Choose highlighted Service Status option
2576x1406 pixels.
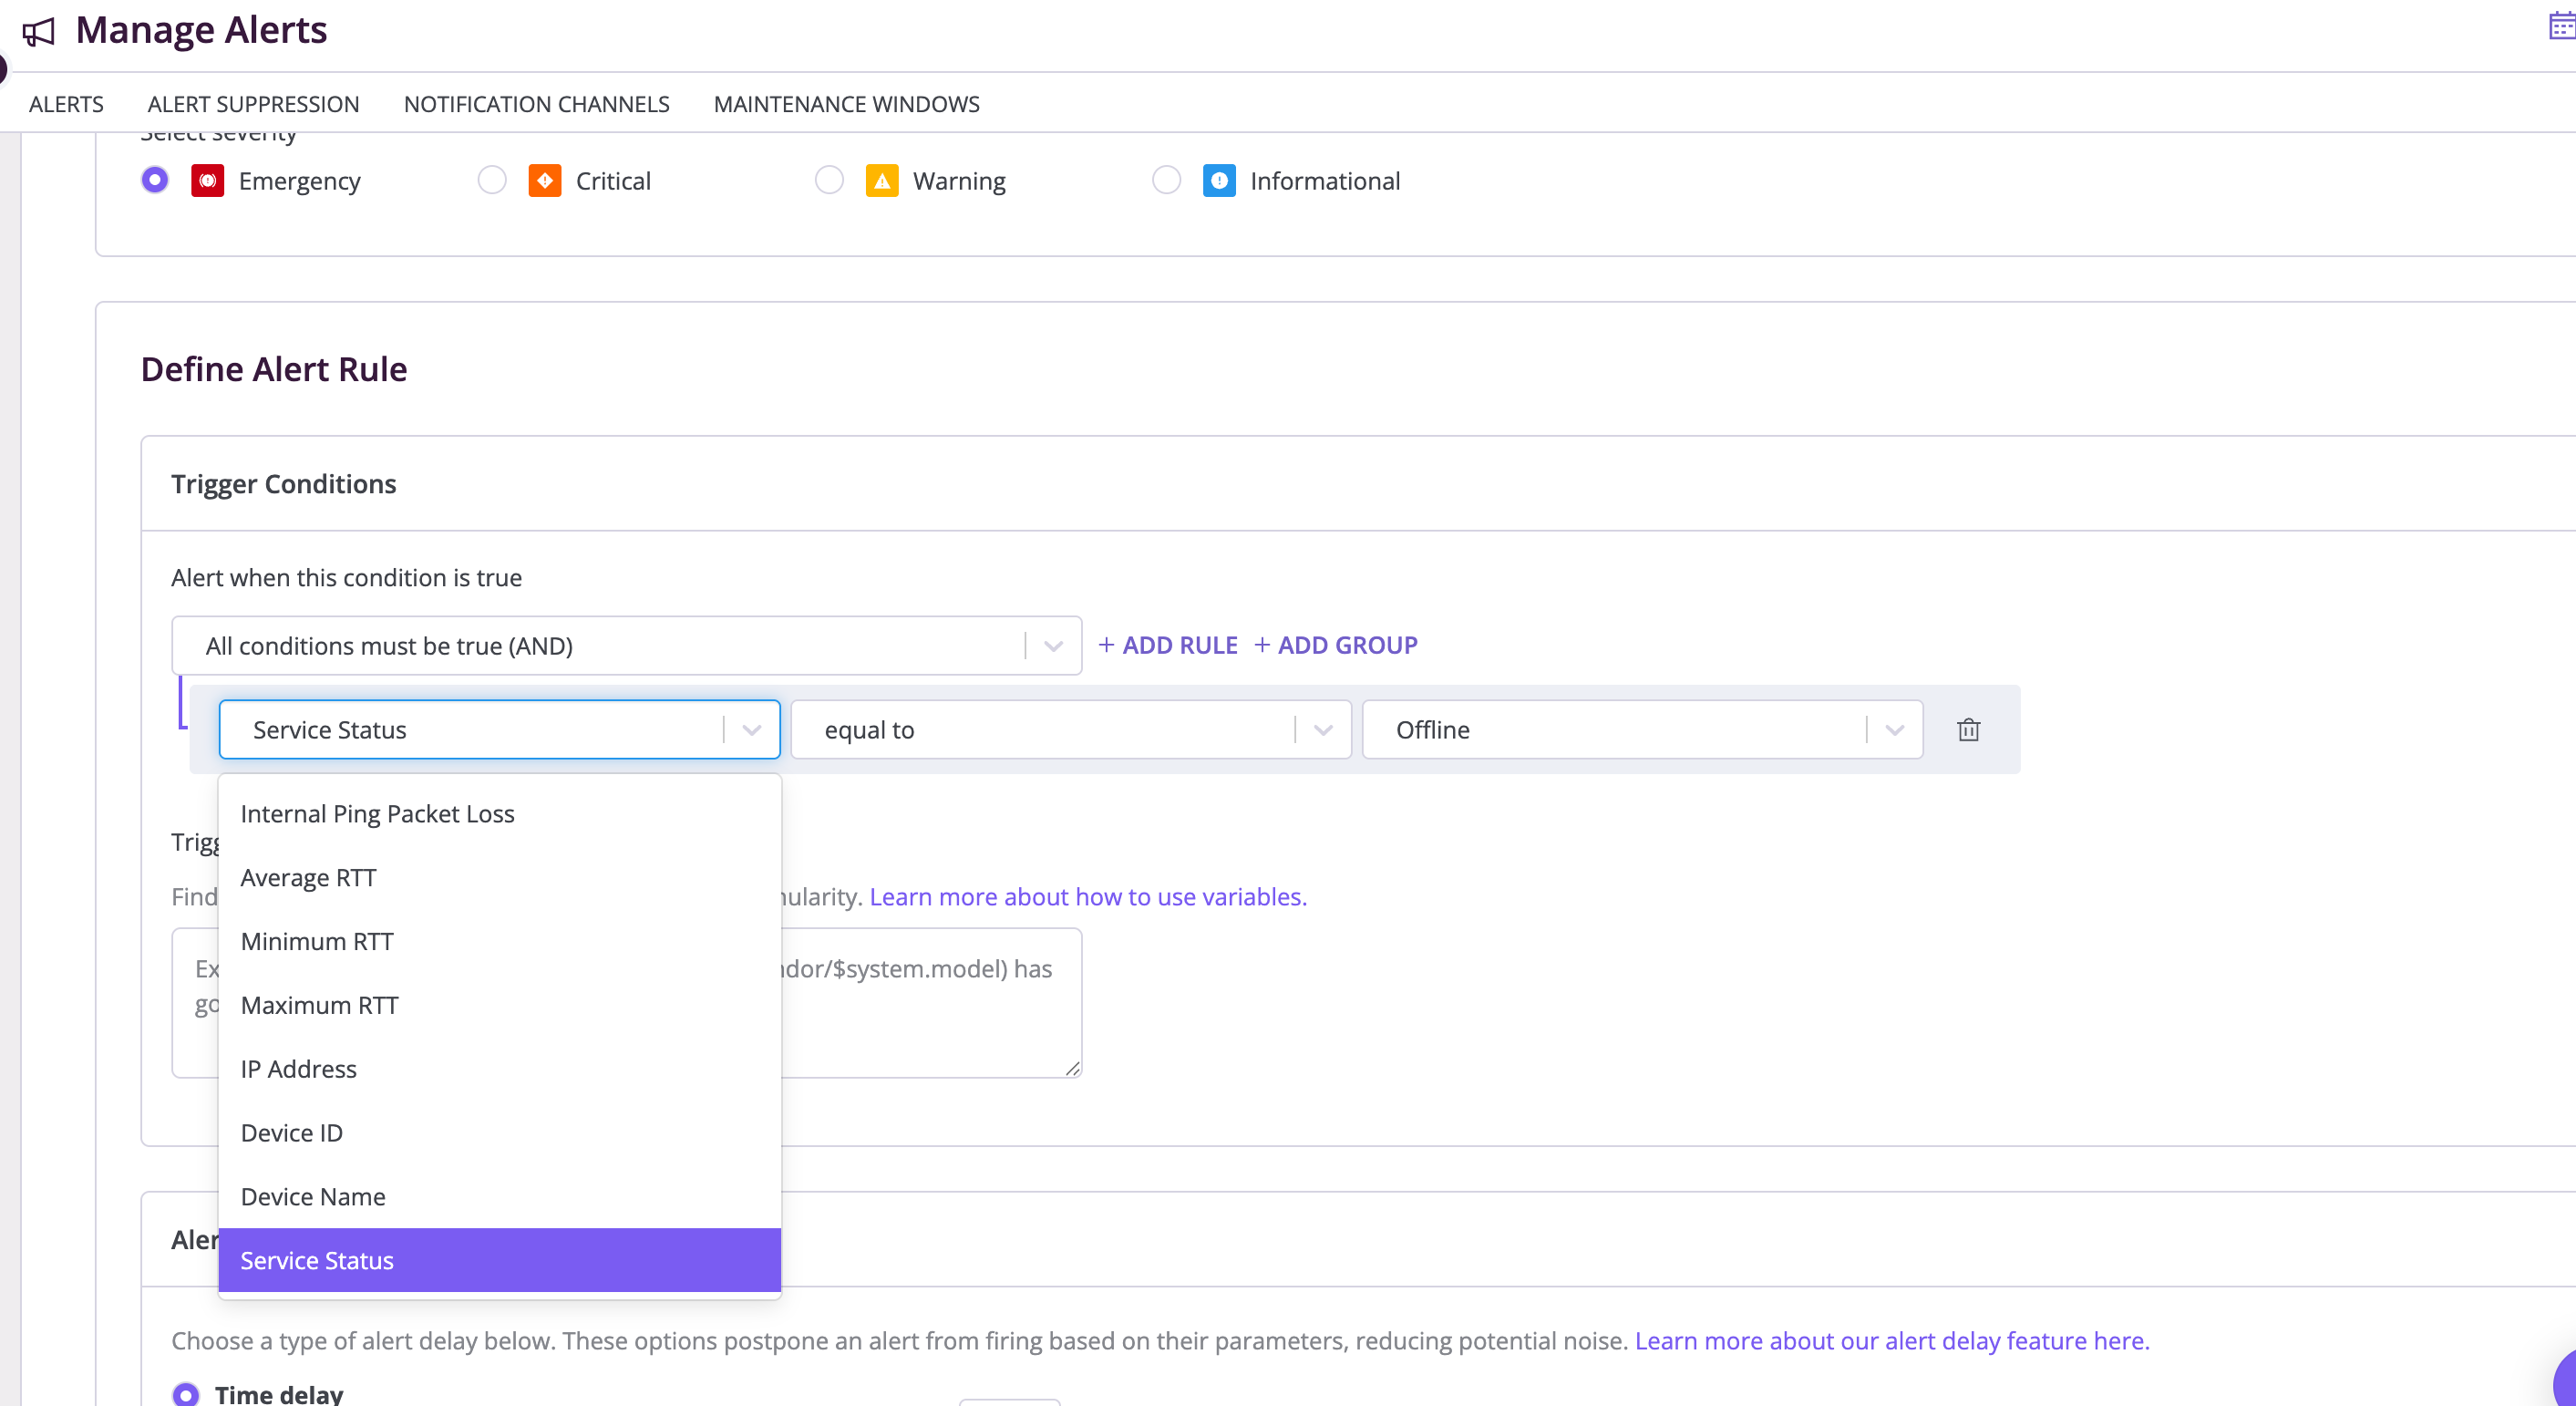(499, 1261)
